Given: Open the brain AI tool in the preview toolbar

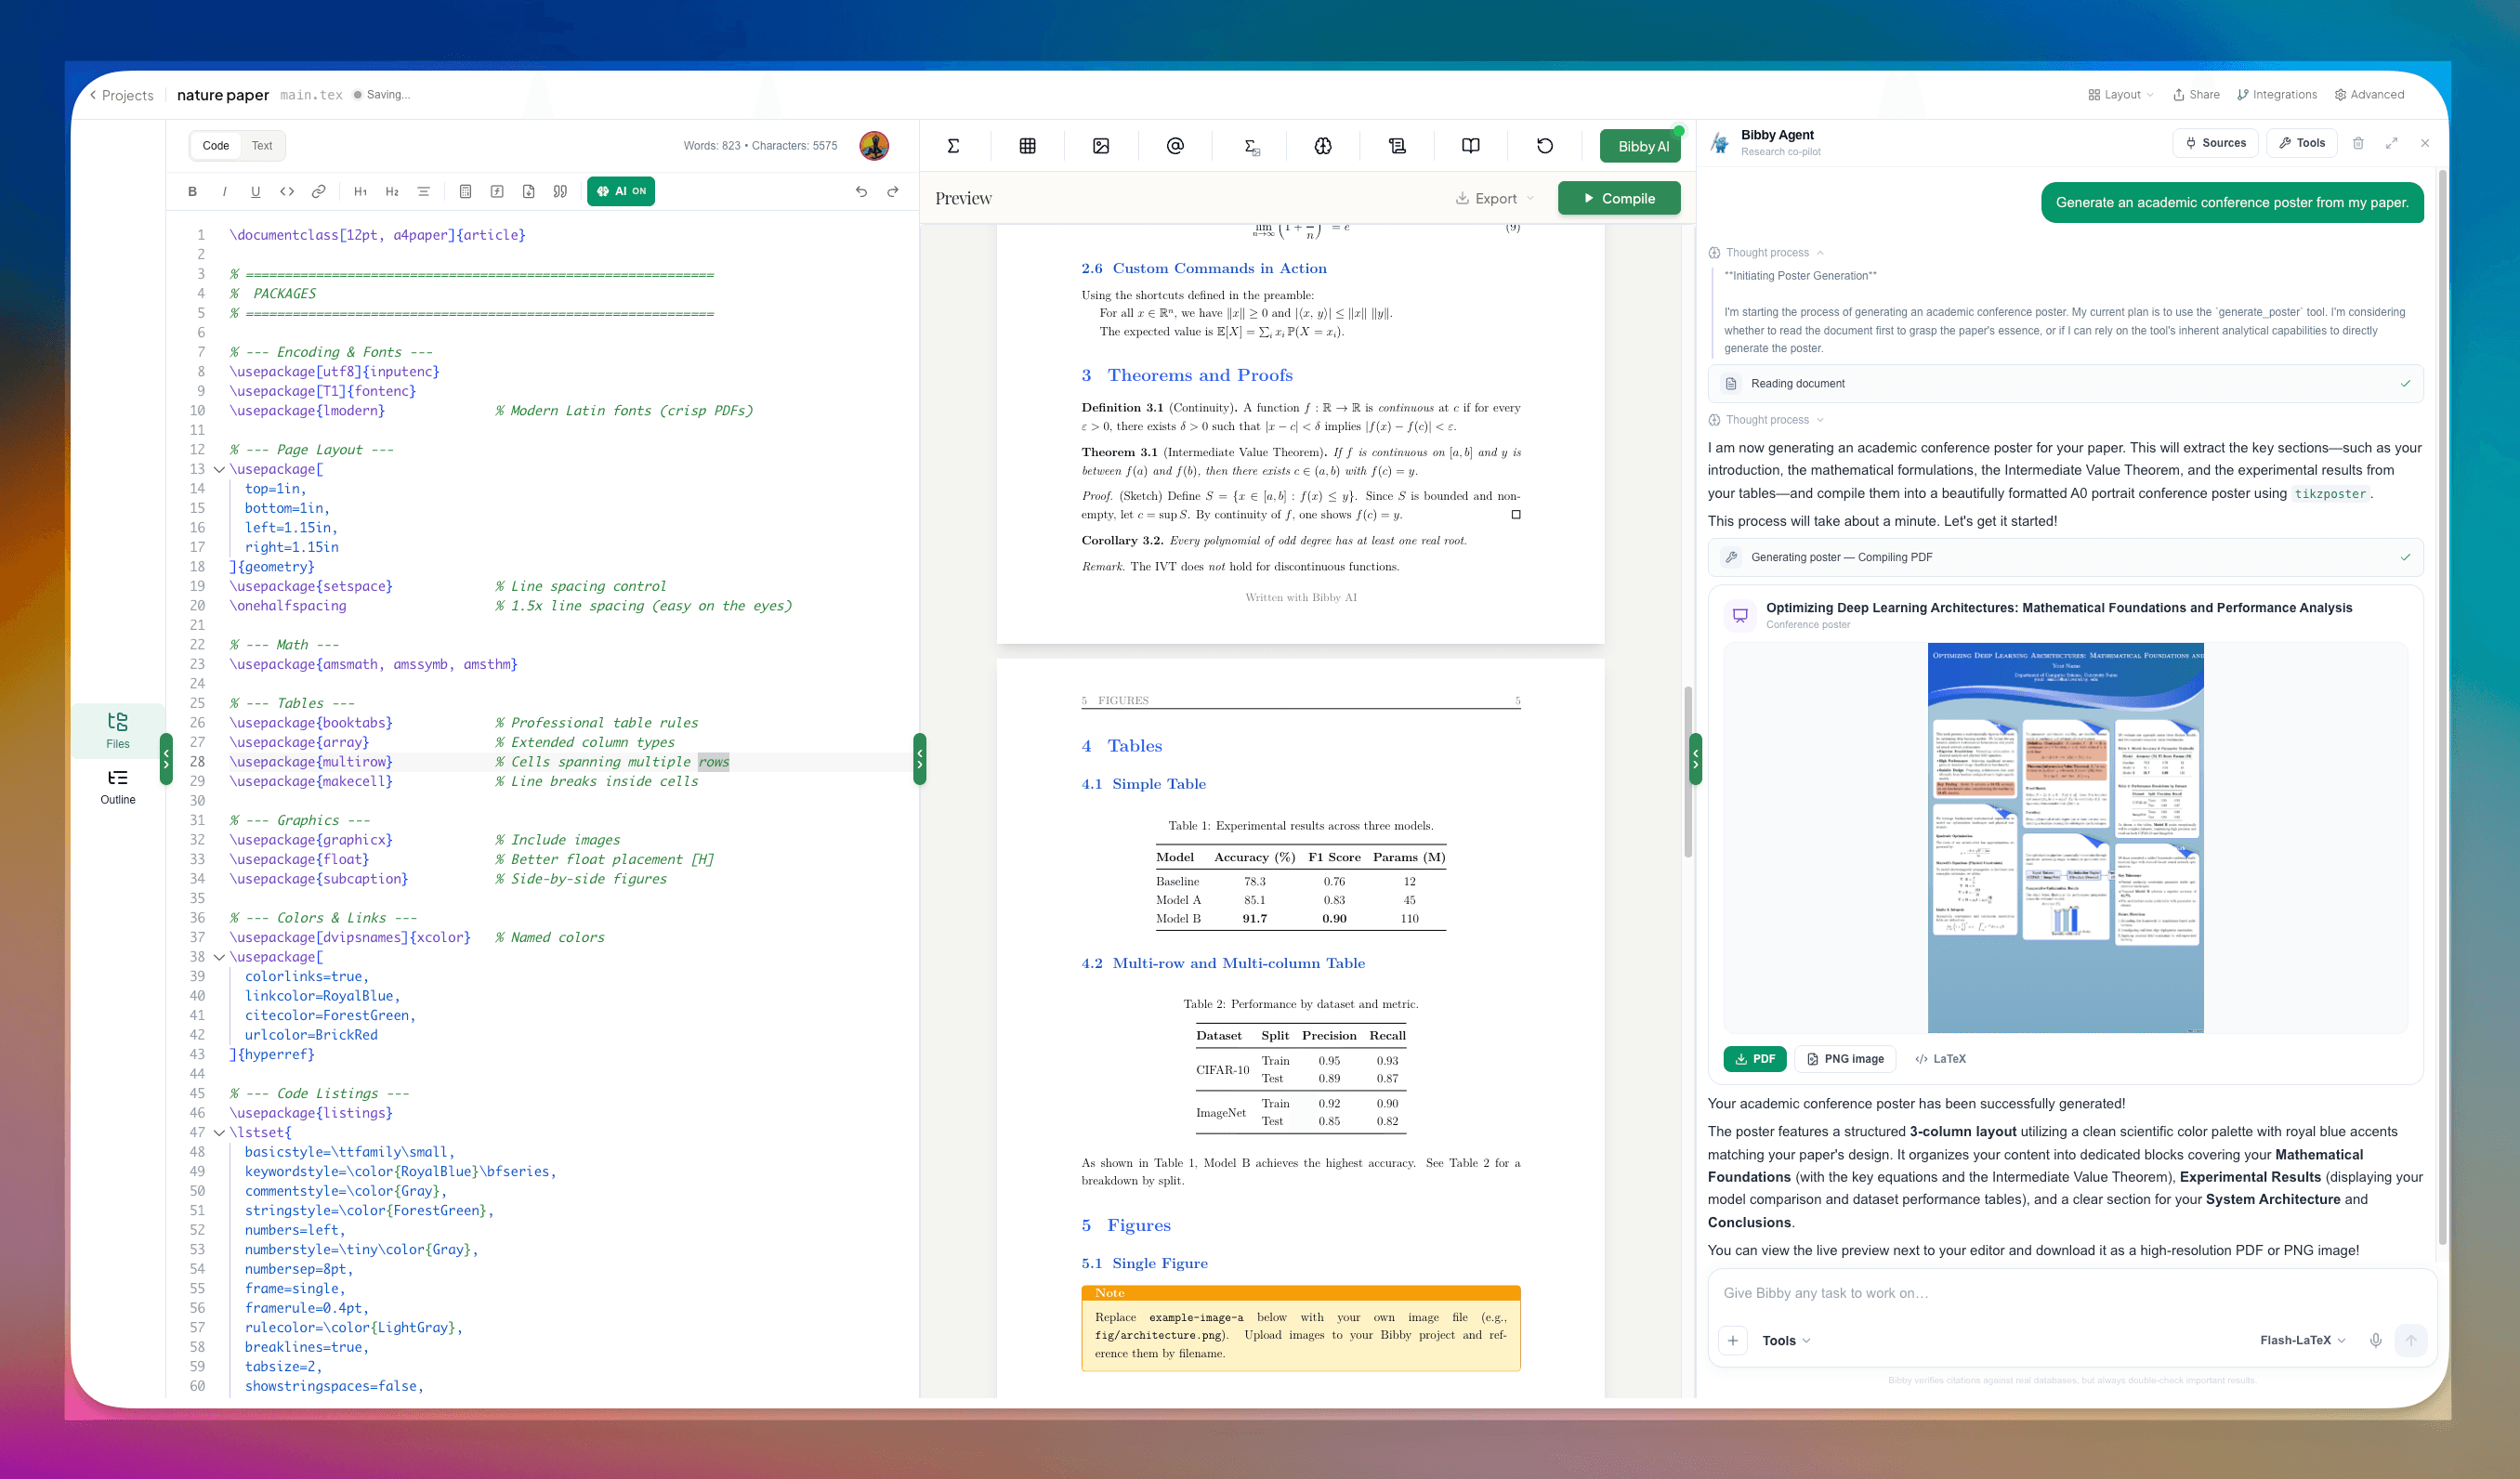Looking at the screenshot, I should [x=1323, y=146].
